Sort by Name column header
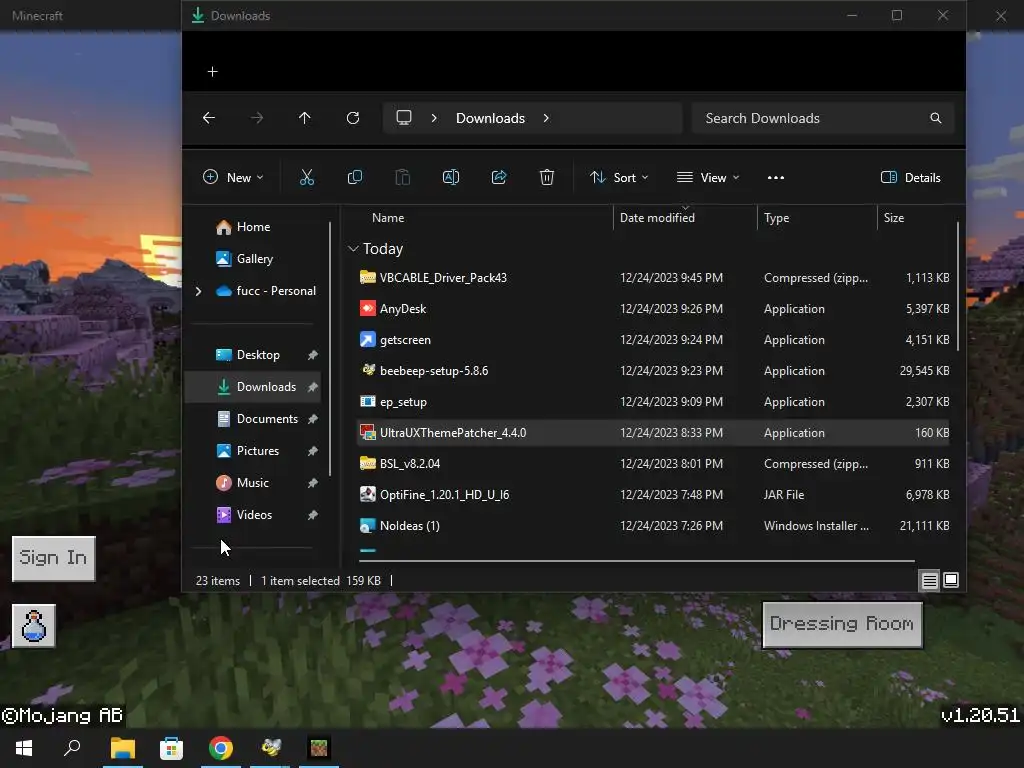 (x=388, y=217)
